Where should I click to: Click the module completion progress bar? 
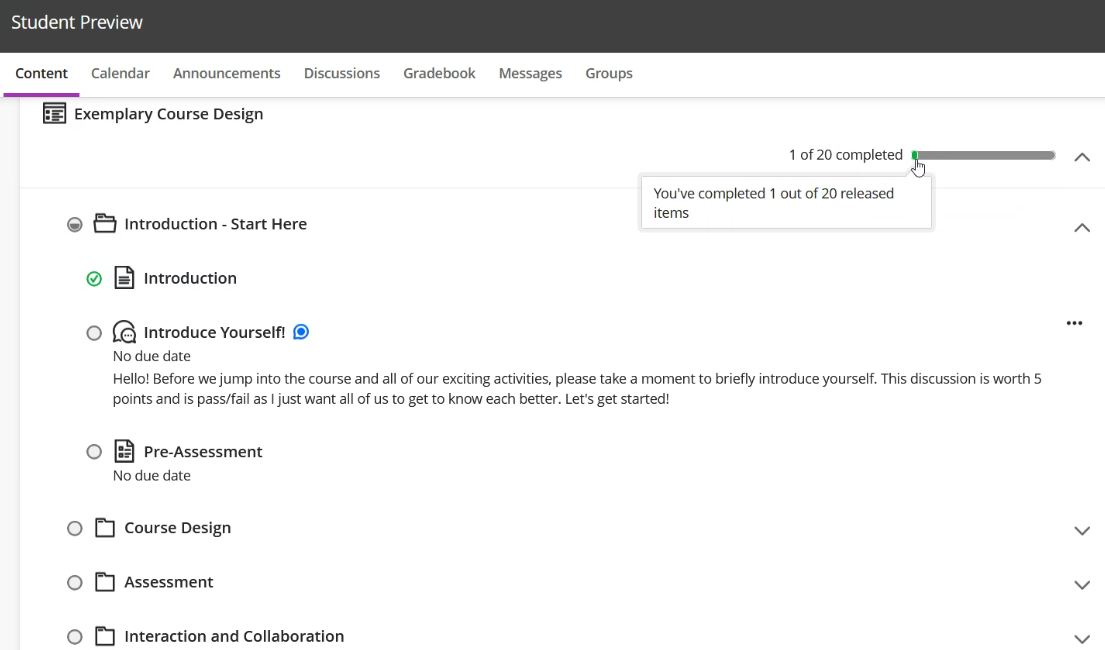tap(984, 155)
